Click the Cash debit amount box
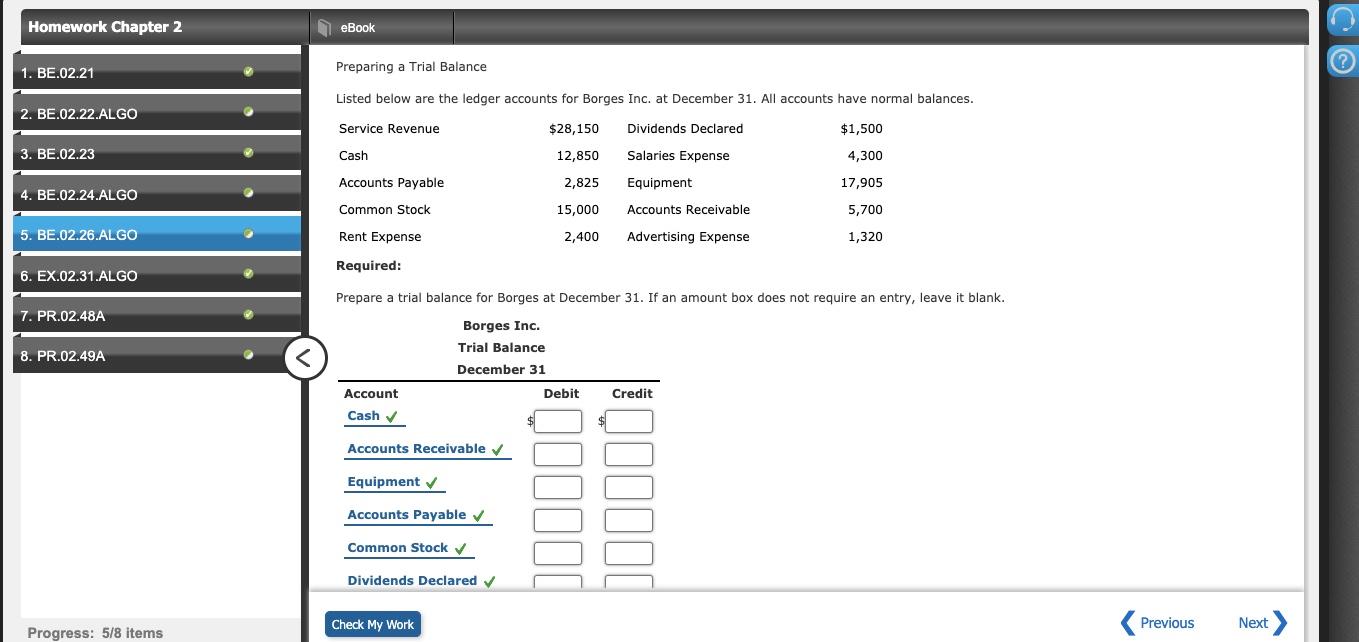This screenshot has height=642, width=1359. click(x=558, y=421)
